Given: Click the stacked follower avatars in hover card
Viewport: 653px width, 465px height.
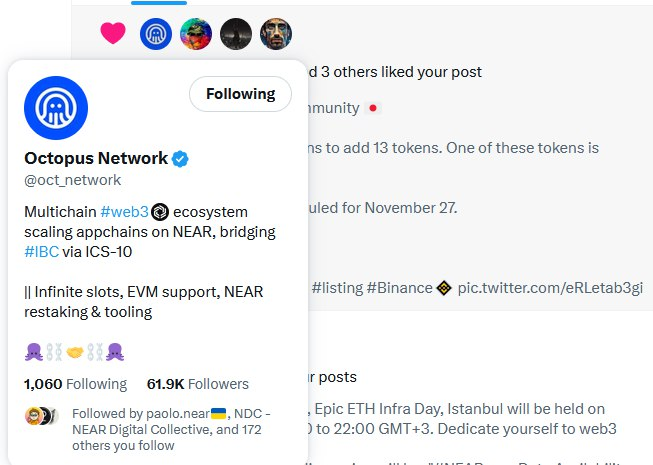Looking at the screenshot, I should (41, 416).
